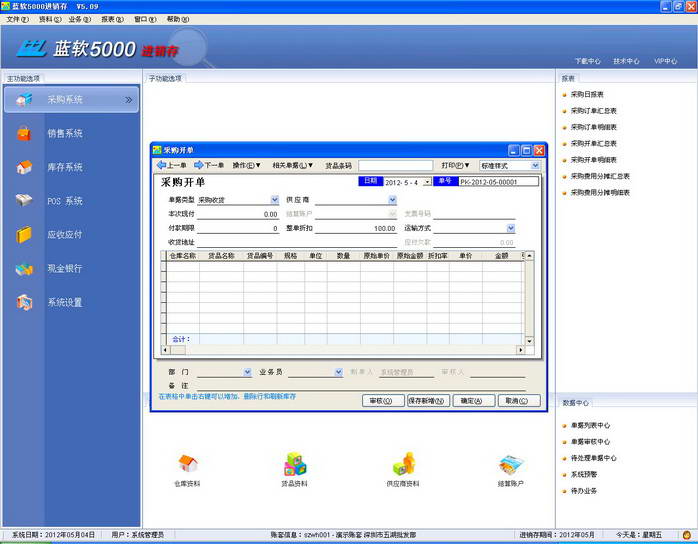Open the 报表 menu
The image size is (698, 544).
112,19
